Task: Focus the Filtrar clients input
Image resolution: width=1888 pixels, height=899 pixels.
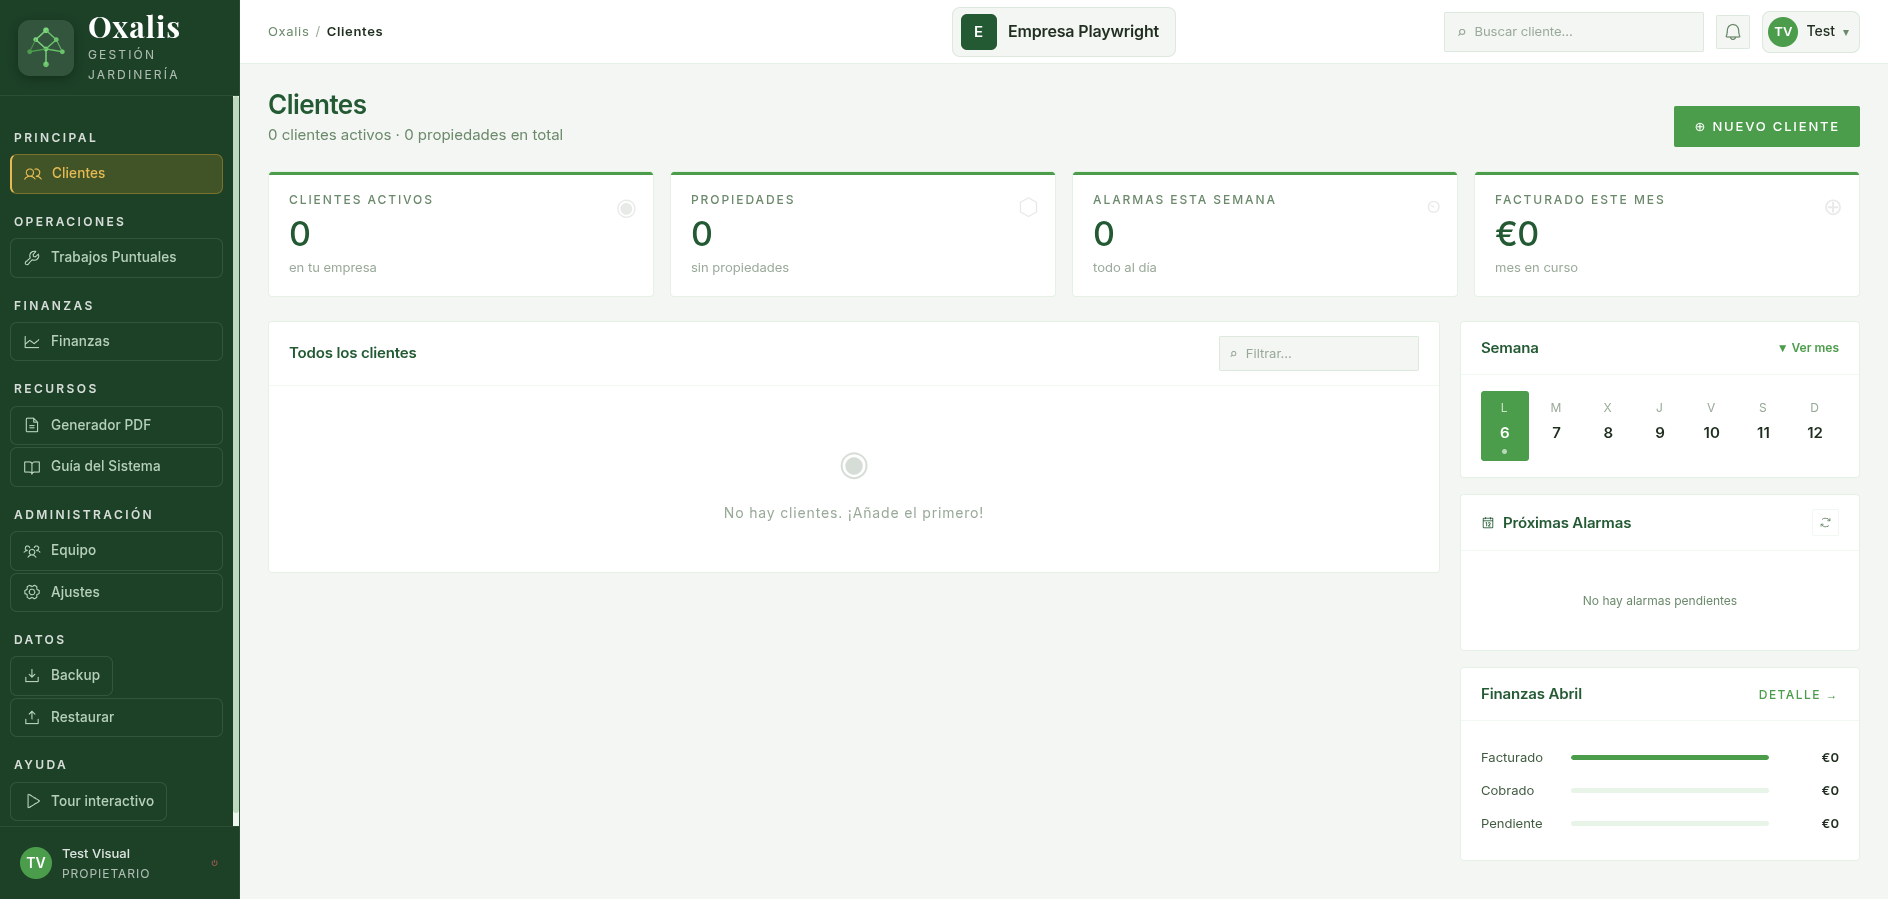Action: [1318, 354]
